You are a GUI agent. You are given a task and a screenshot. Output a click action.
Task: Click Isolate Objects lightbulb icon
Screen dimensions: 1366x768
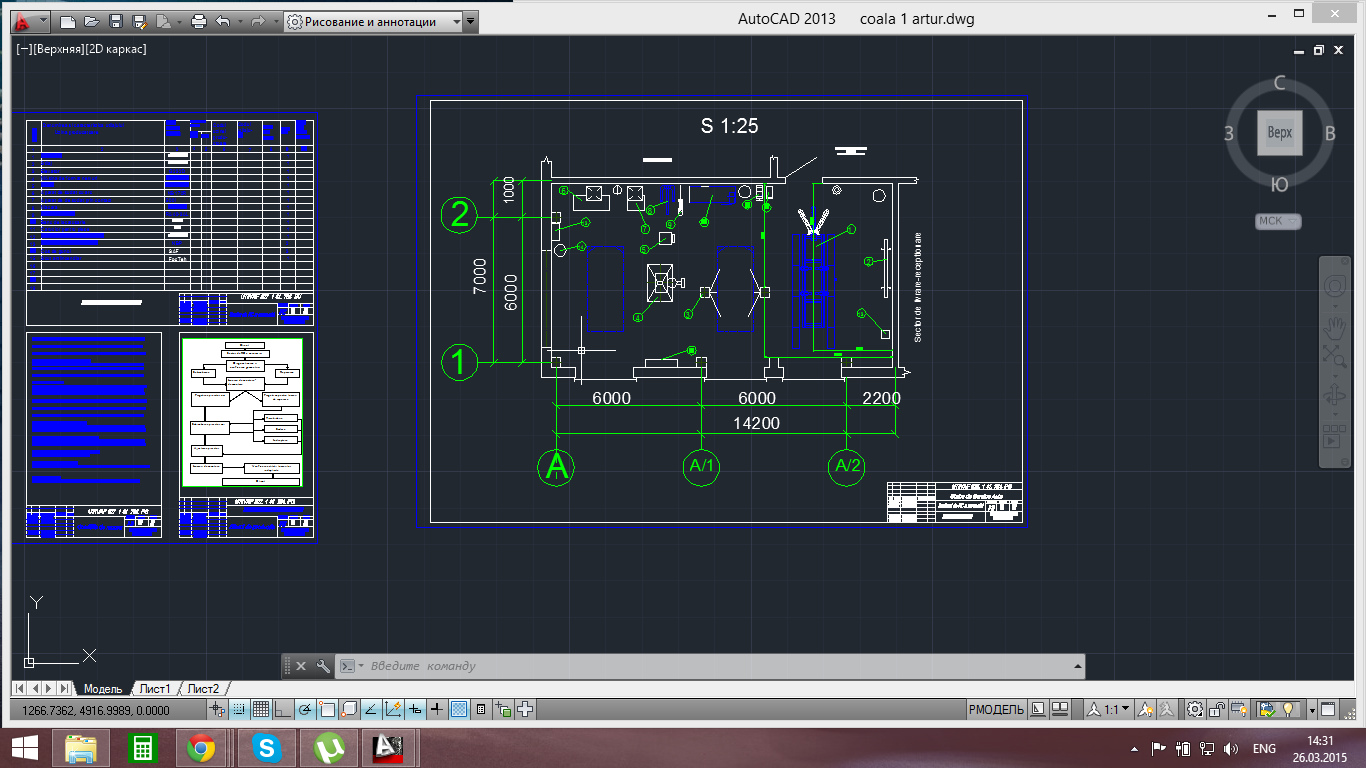(x=1288, y=709)
